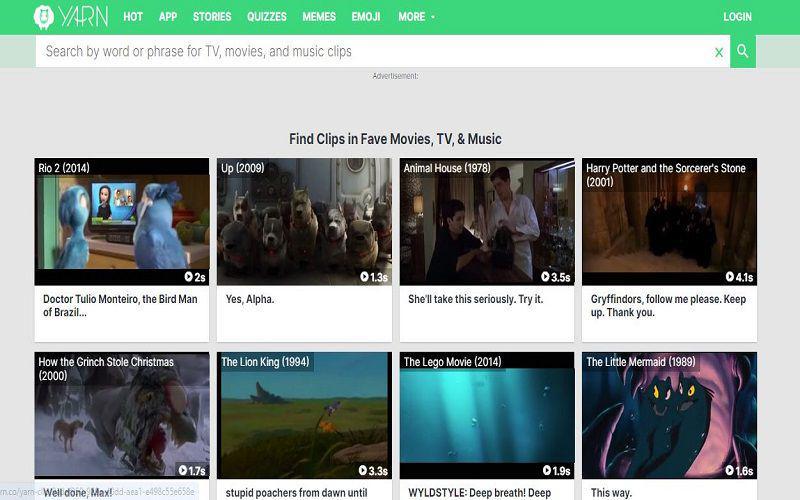Open The Lego Movie clip thumbnail

[487, 415]
